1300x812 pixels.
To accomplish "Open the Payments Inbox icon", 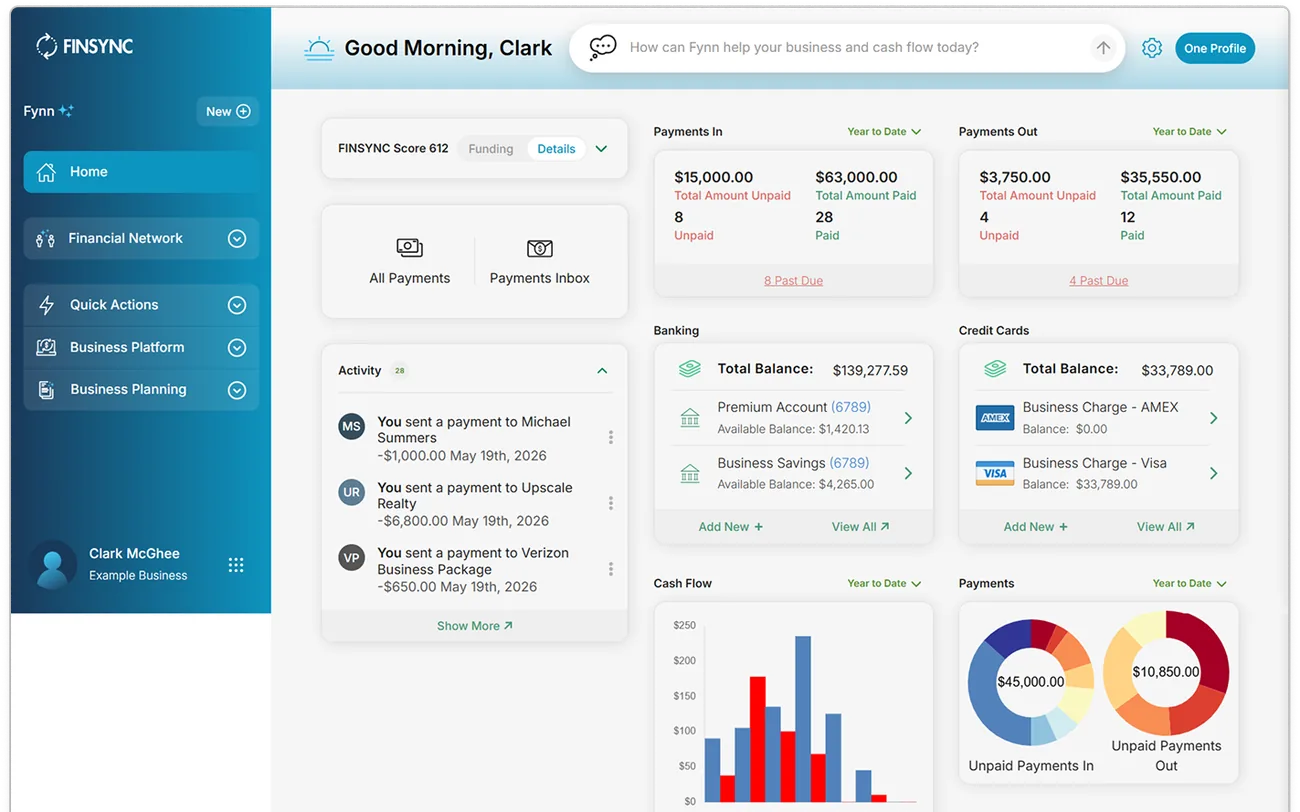I will pos(540,248).
